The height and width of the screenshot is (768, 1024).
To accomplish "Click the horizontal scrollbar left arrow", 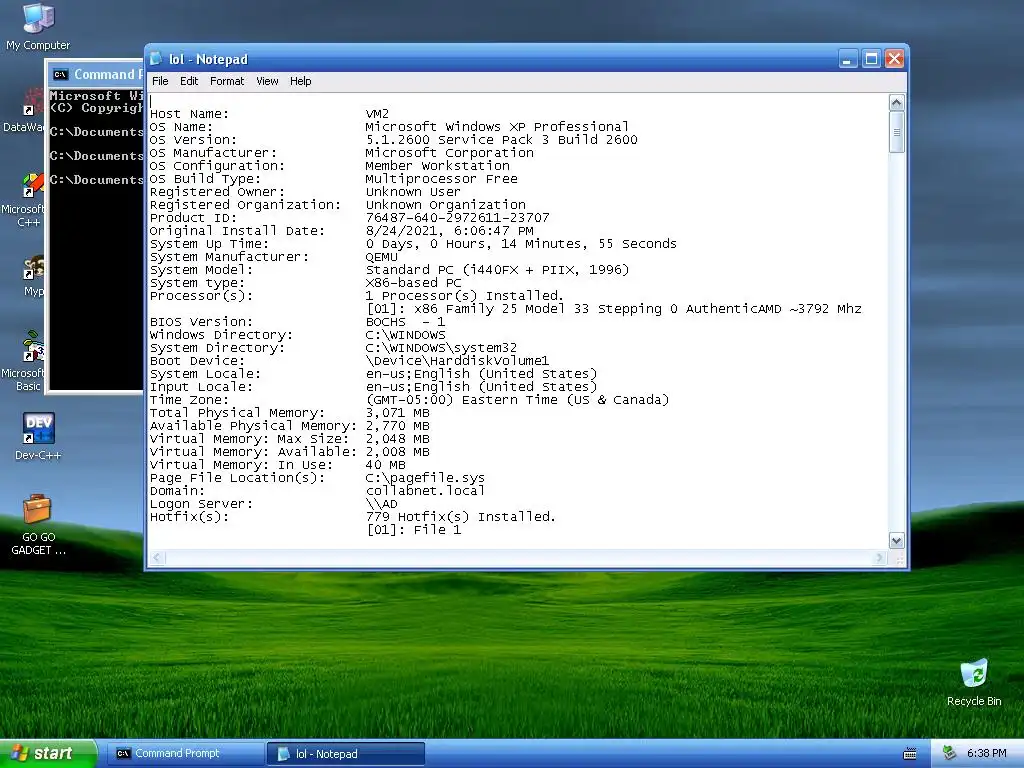I will tap(157, 558).
